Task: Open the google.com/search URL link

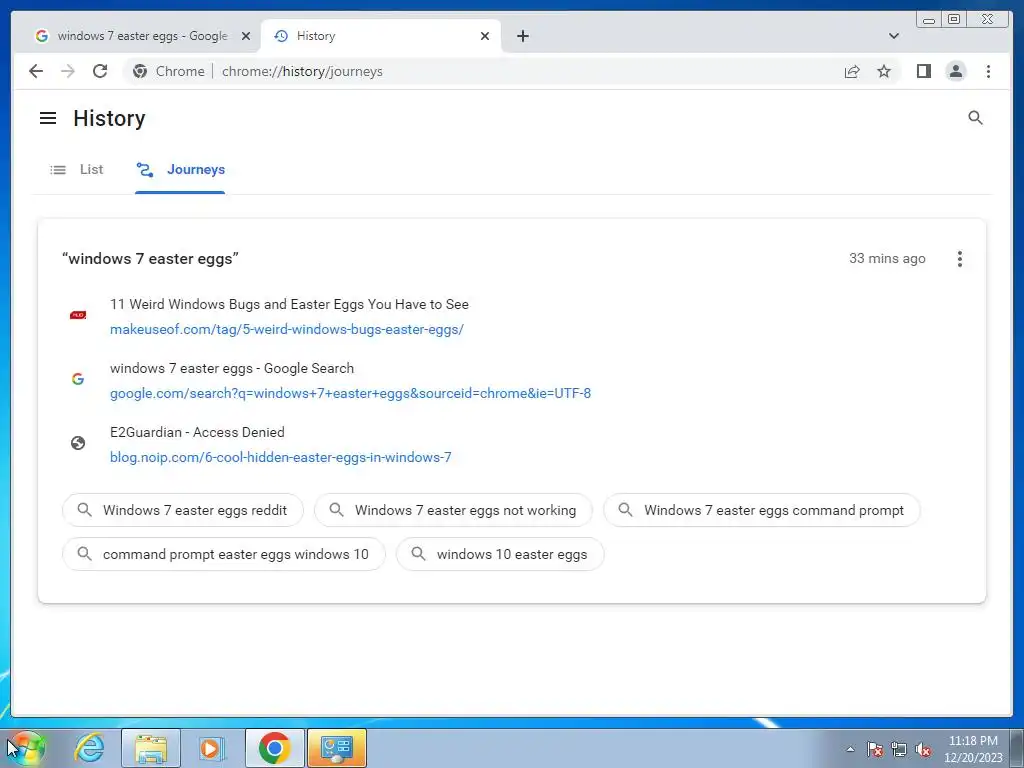Action: [x=350, y=393]
